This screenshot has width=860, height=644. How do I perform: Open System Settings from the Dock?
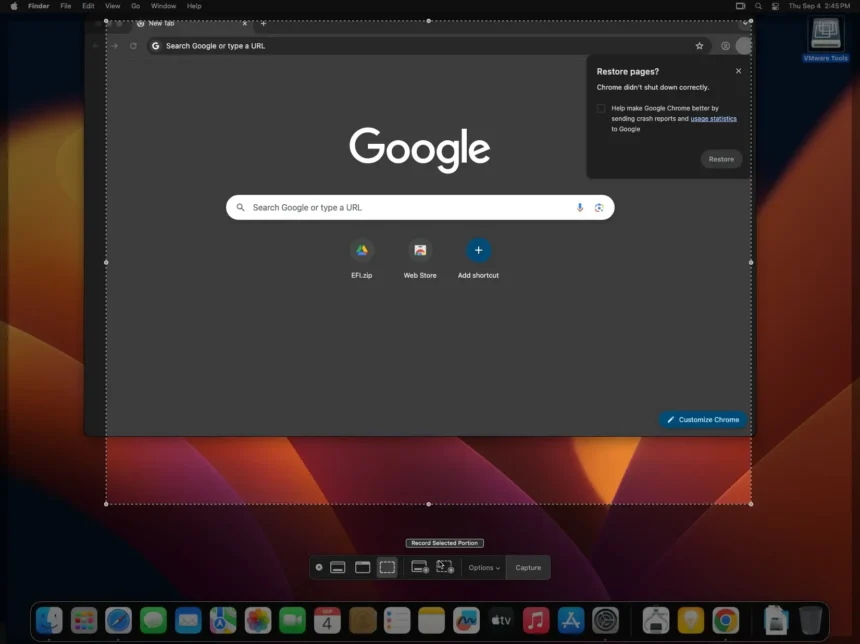tap(606, 620)
